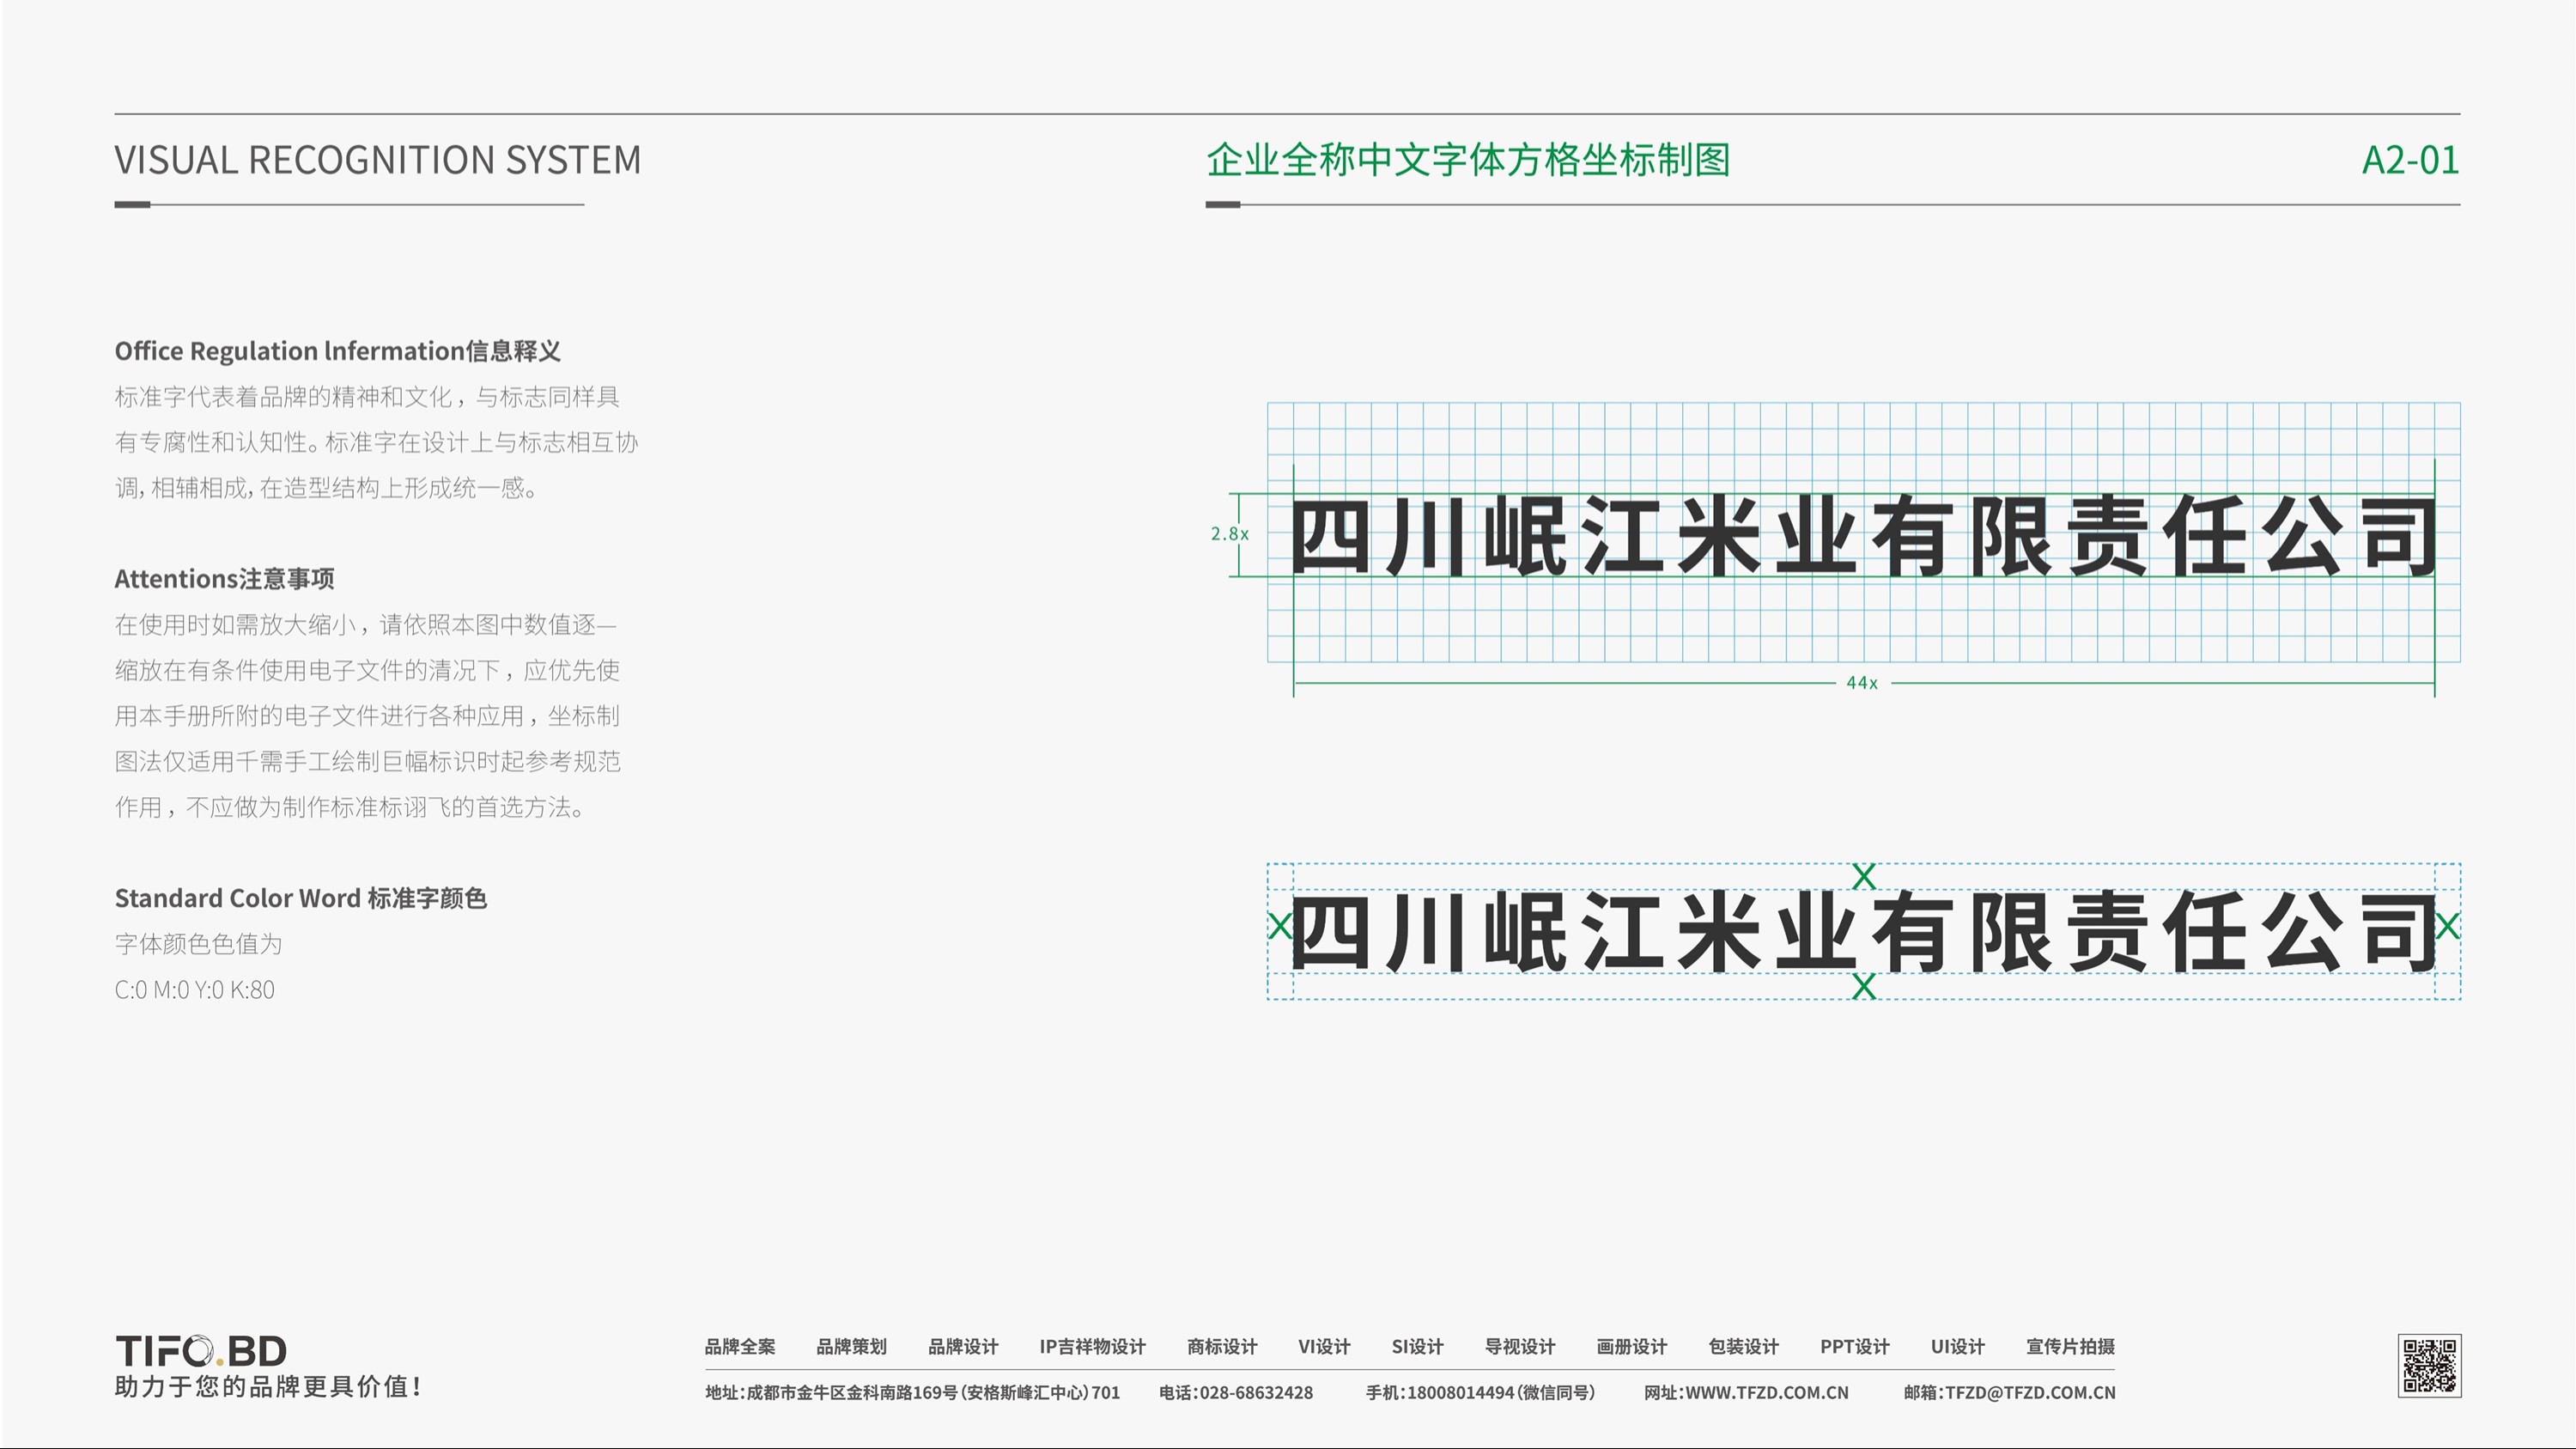Image resolution: width=2576 pixels, height=1449 pixels.
Task: Click the 品牌策划 footer item
Action: [851, 1346]
